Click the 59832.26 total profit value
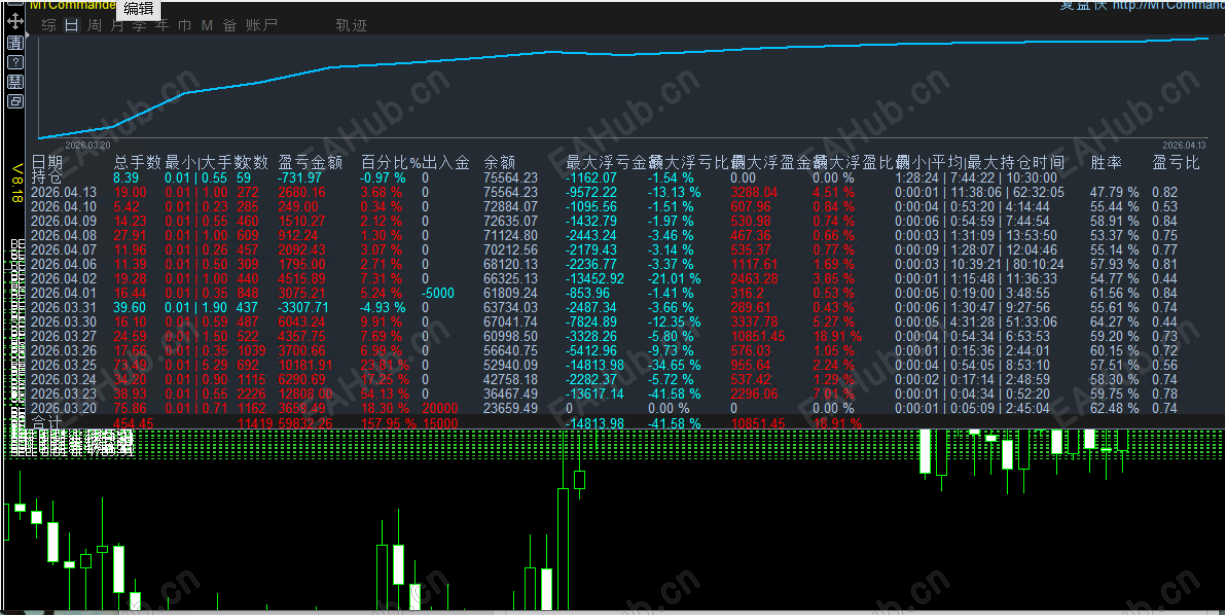This screenshot has height=615, width=1225. tap(307, 424)
